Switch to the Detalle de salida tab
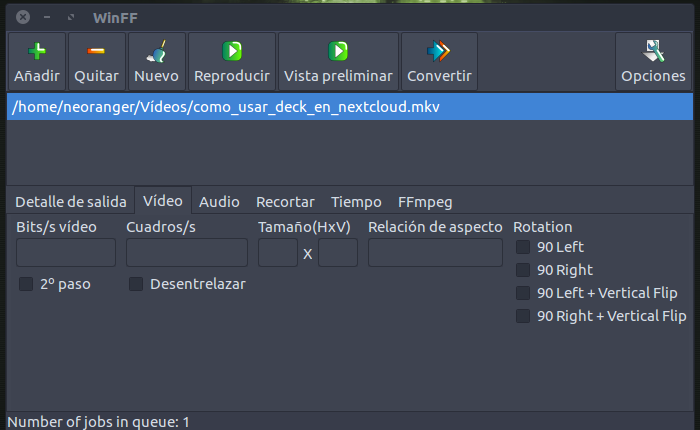The image size is (700, 430). pos(70,201)
